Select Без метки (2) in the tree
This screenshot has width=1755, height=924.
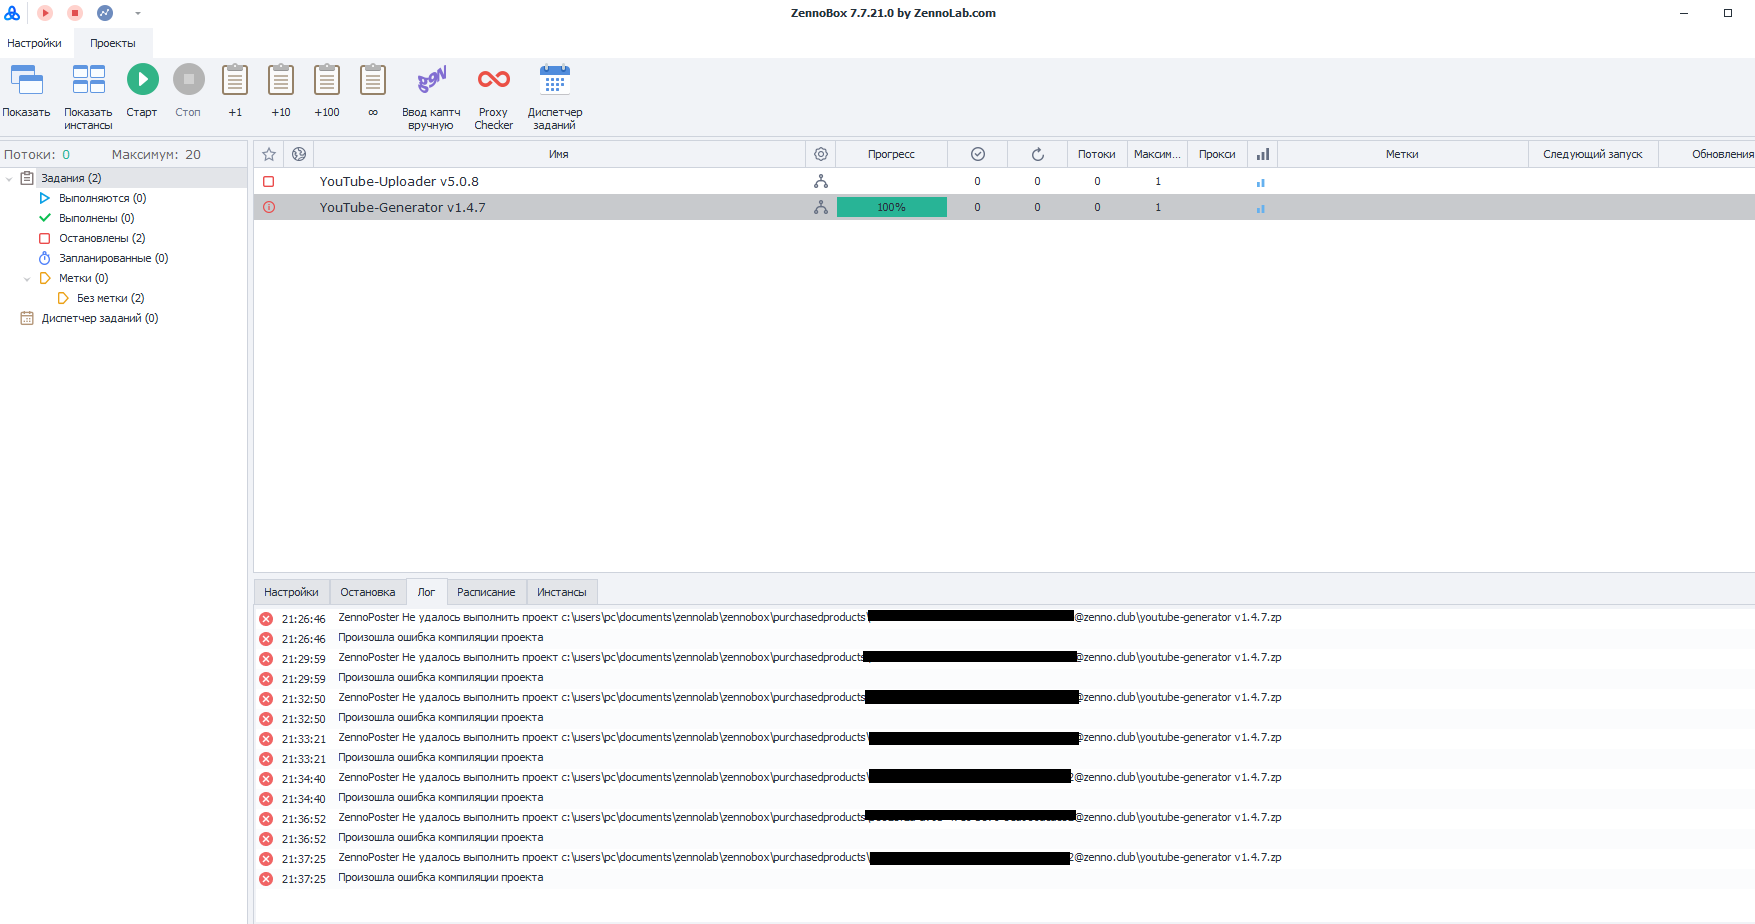110,298
